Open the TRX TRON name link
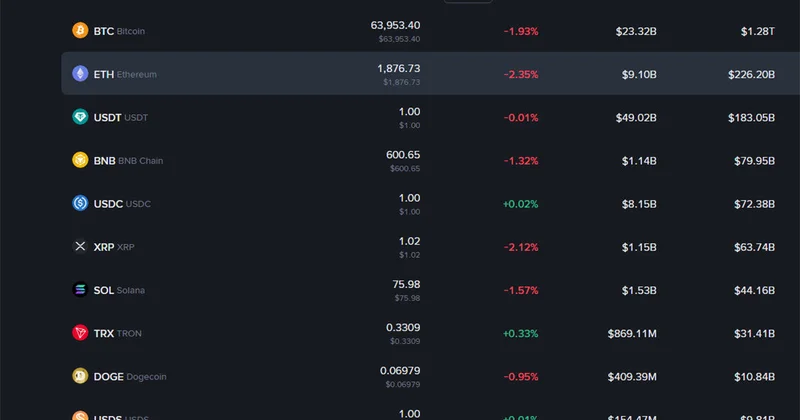 point(118,334)
